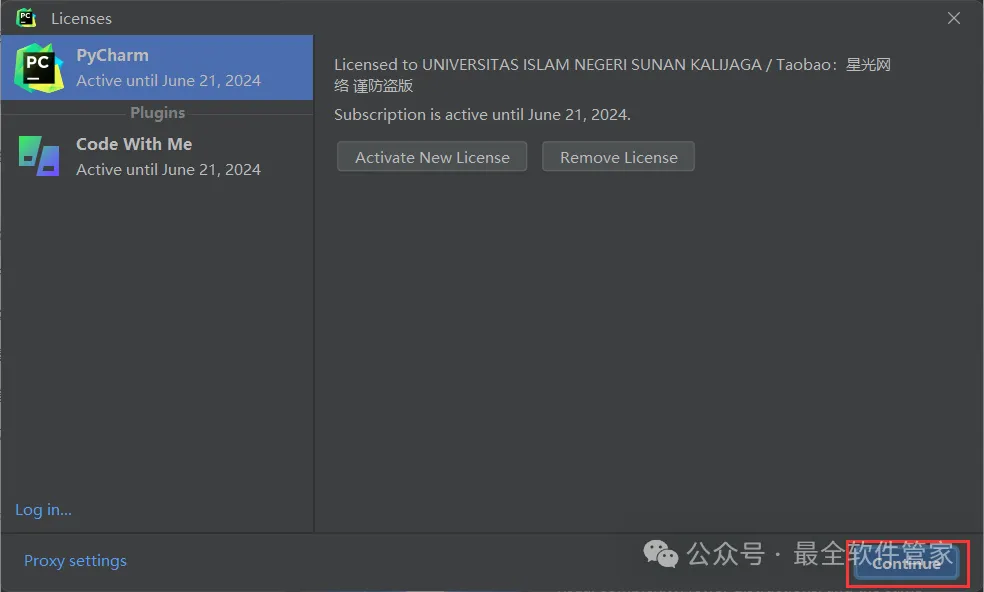Screen dimensions: 984x592
Task: Click the 'Subscription is active until June 21, 2024.' text
Action: (482, 115)
